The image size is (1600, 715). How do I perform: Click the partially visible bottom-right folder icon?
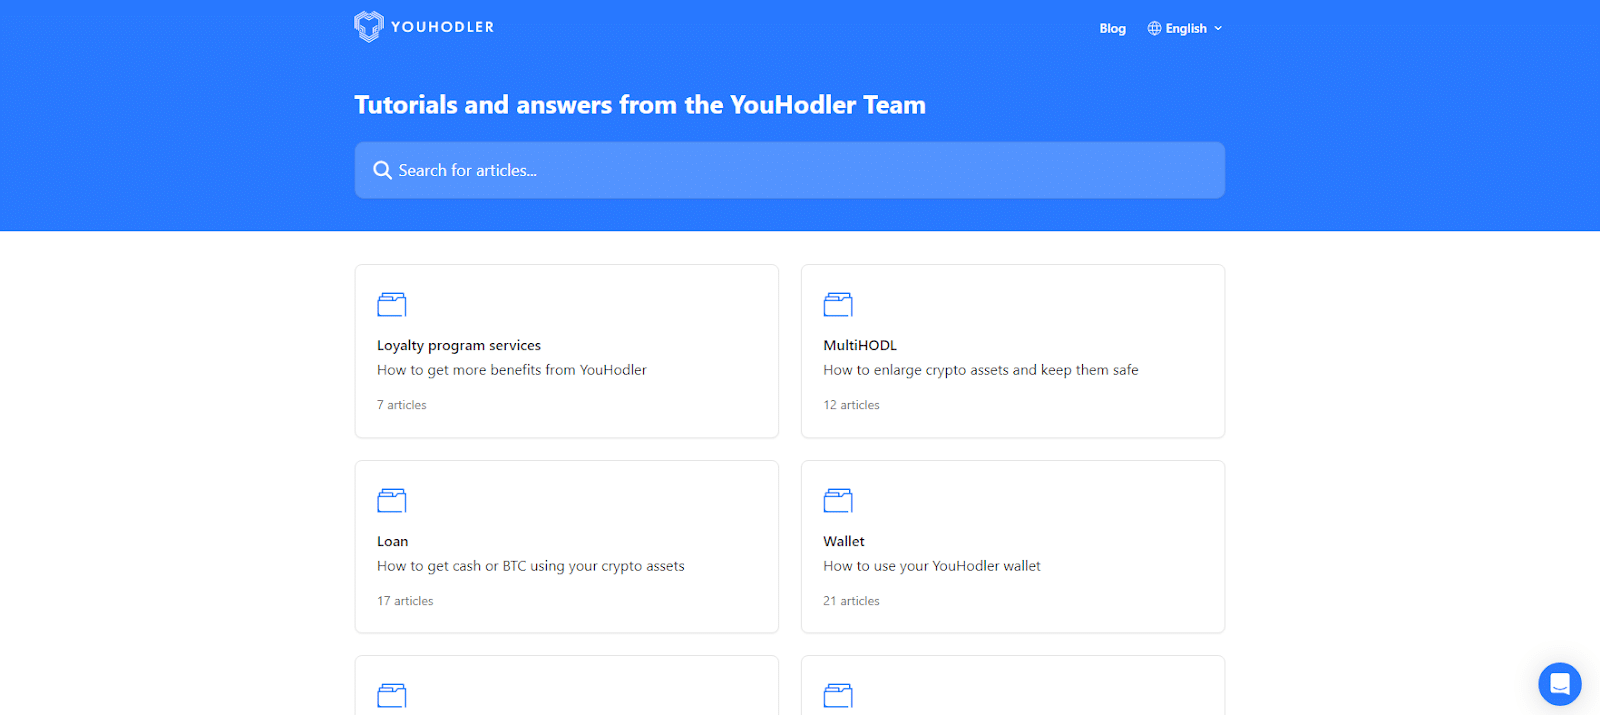click(837, 695)
